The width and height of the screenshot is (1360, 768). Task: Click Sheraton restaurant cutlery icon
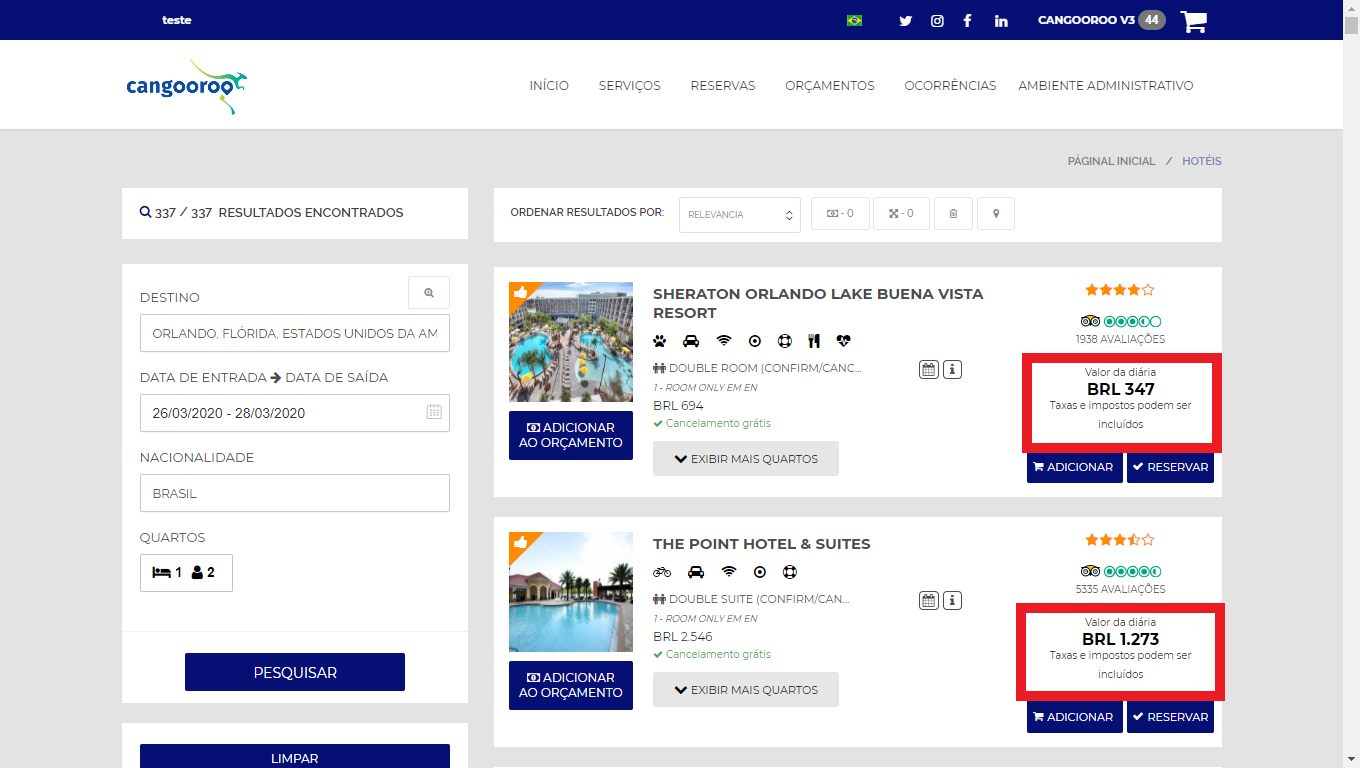(x=814, y=340)
